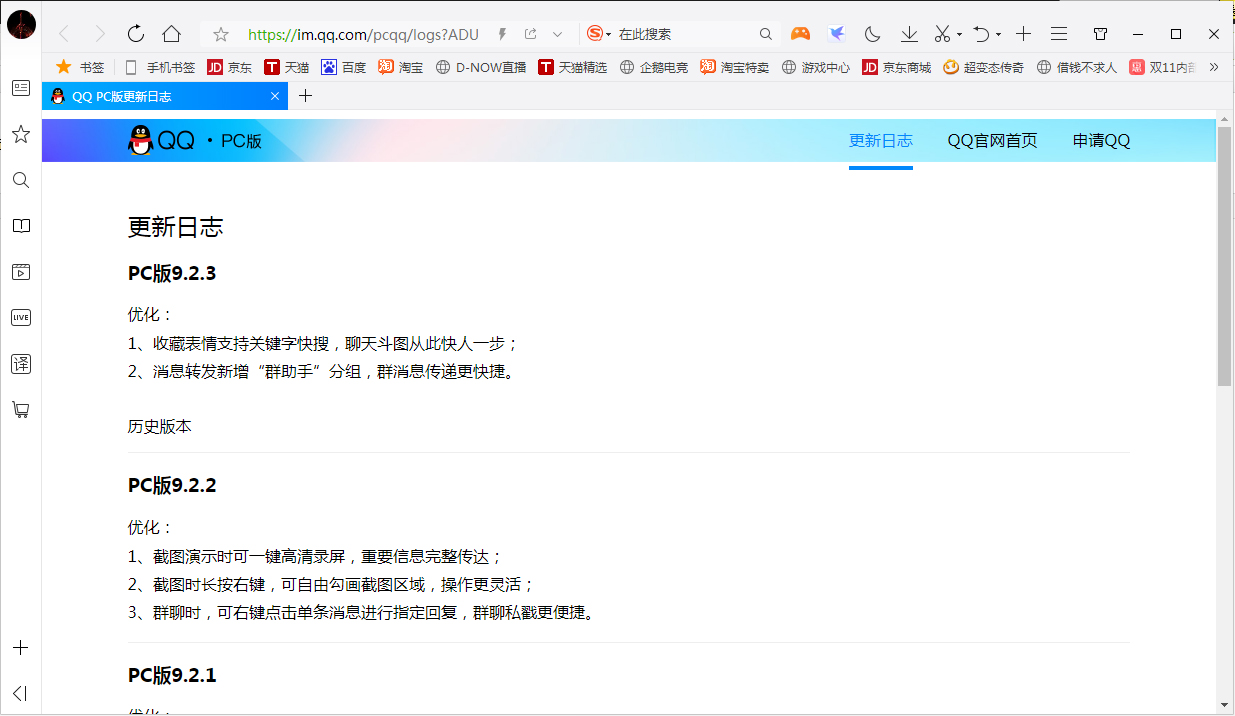The image size is (1235, 716).
Task: Open the download manager icon
Action: tap(908, 33)
